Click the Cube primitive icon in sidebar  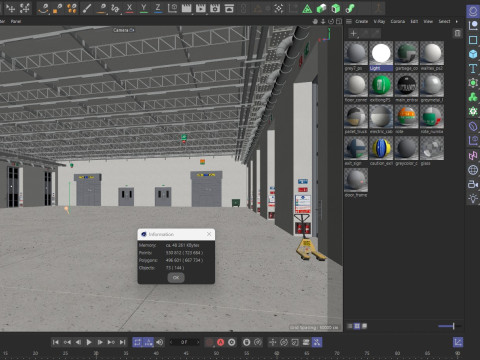point(473,54)
